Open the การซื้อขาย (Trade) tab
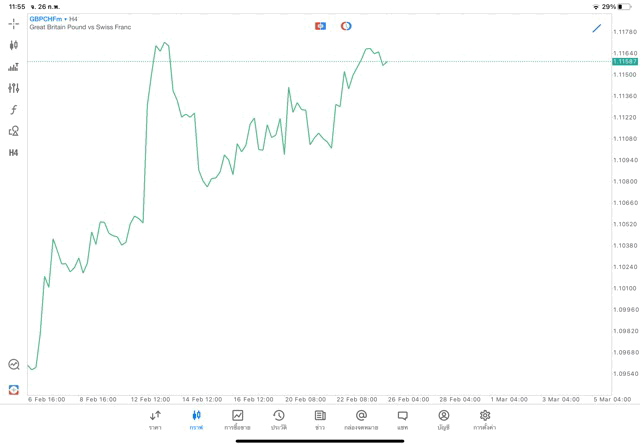The height and width of the screenshot is (447, 640). [237, 419]
